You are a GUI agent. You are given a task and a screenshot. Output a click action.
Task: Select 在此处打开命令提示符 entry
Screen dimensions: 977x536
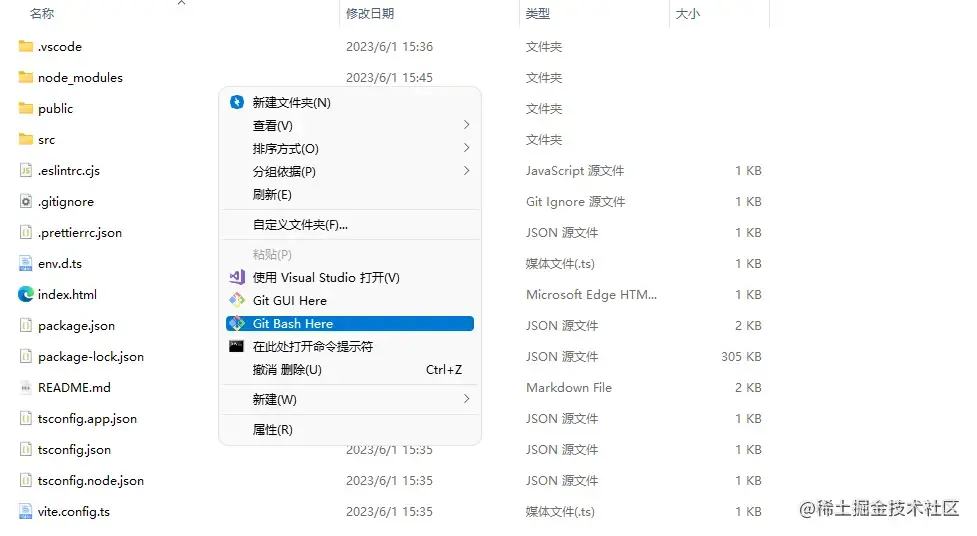coord(350,347)
